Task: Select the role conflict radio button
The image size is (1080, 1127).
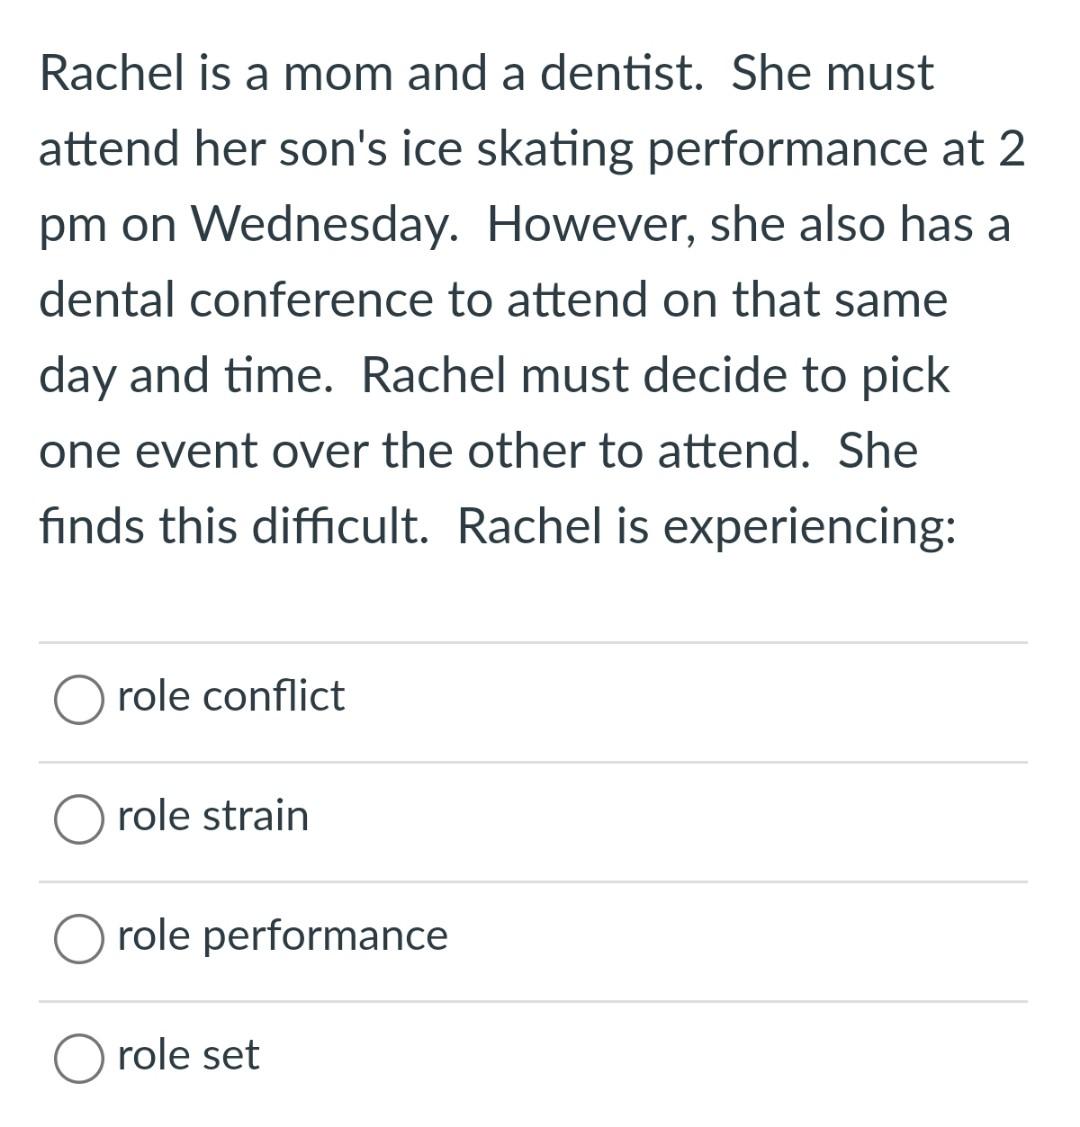Action: [x=78, y=699]
